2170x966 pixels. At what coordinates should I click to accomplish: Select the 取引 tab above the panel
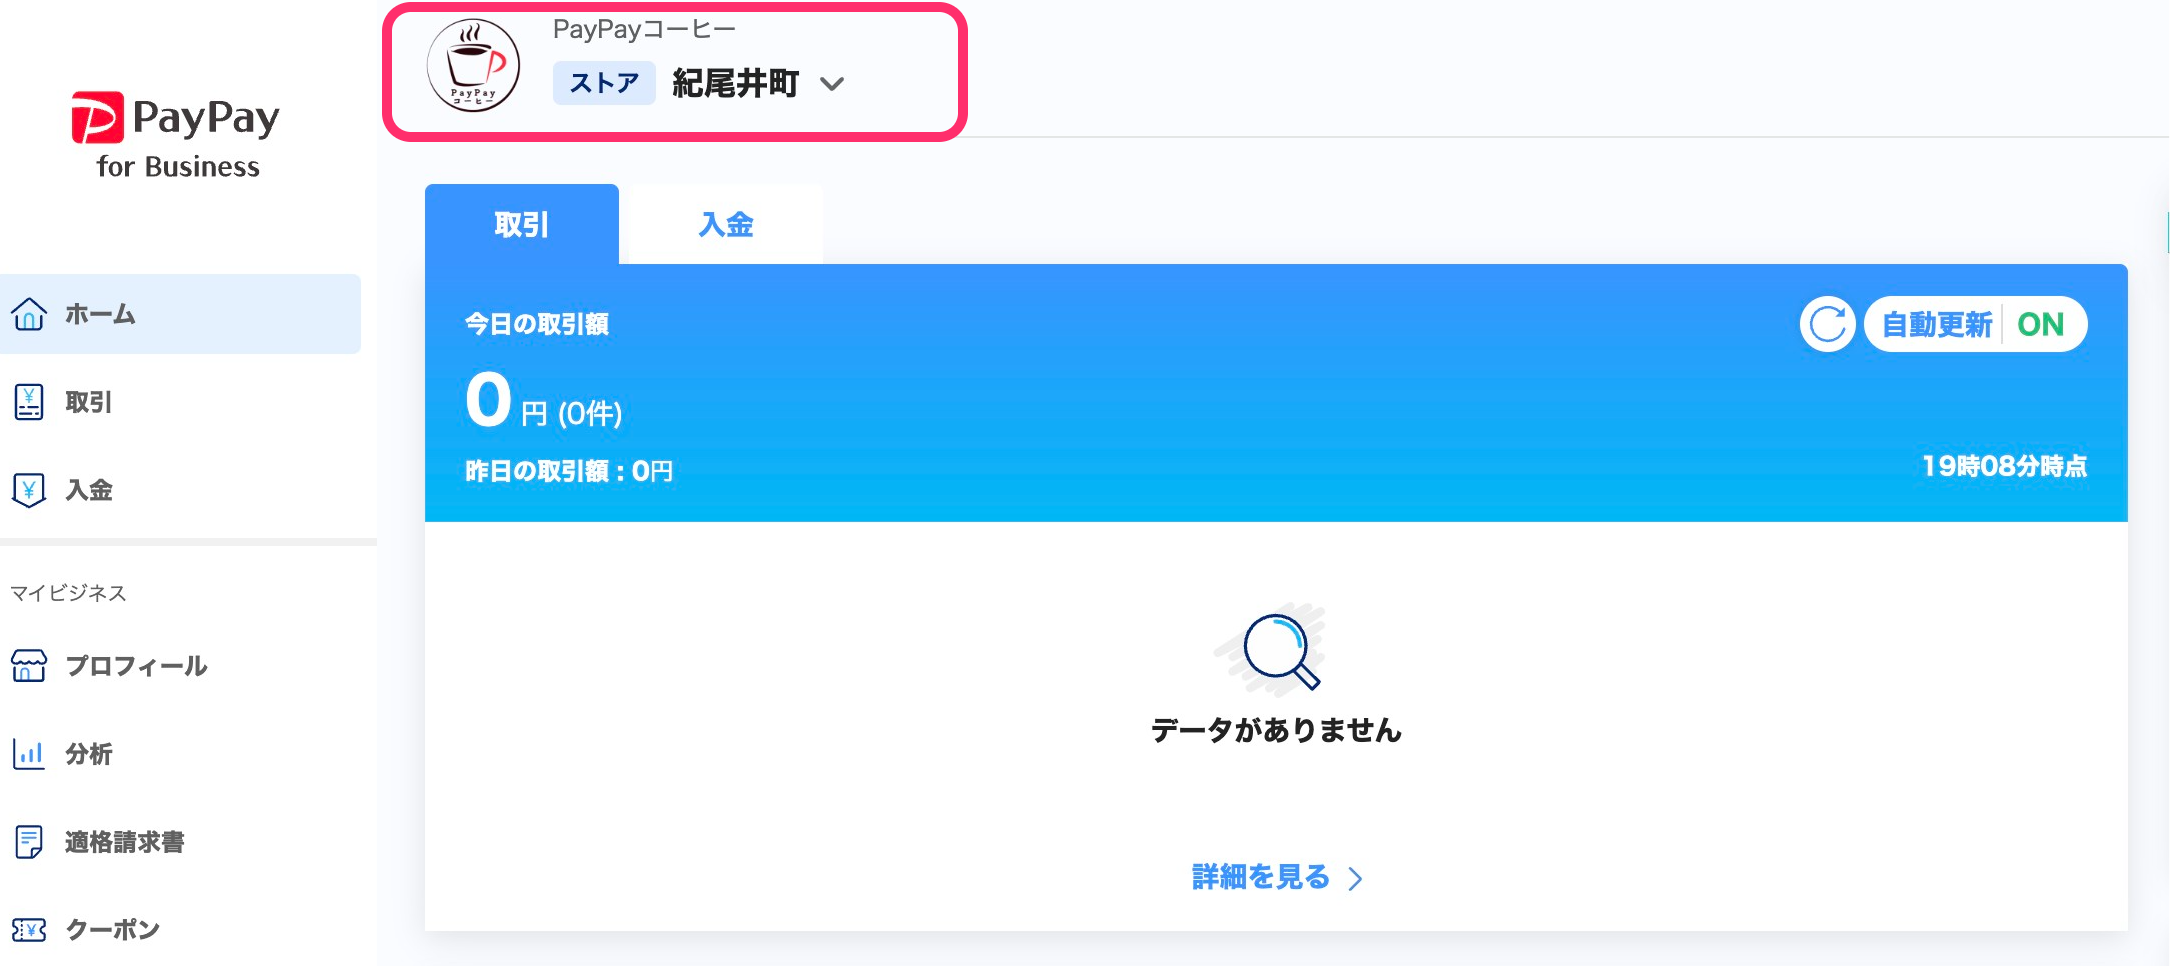521,225
